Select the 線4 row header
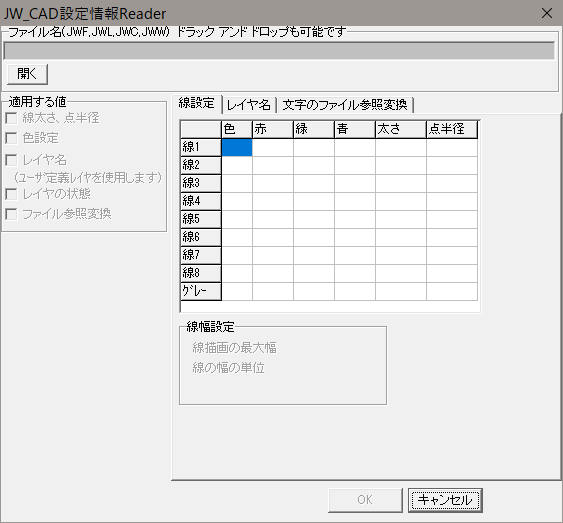Image resolution: width=563 pixels, height=523 pixels. 201,201
